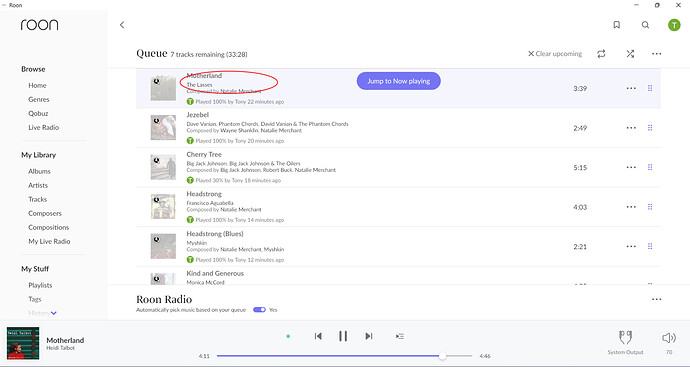Clear upcoming tracks from the queue
Viewport: 690px width, 367px height.
point(555,54)
